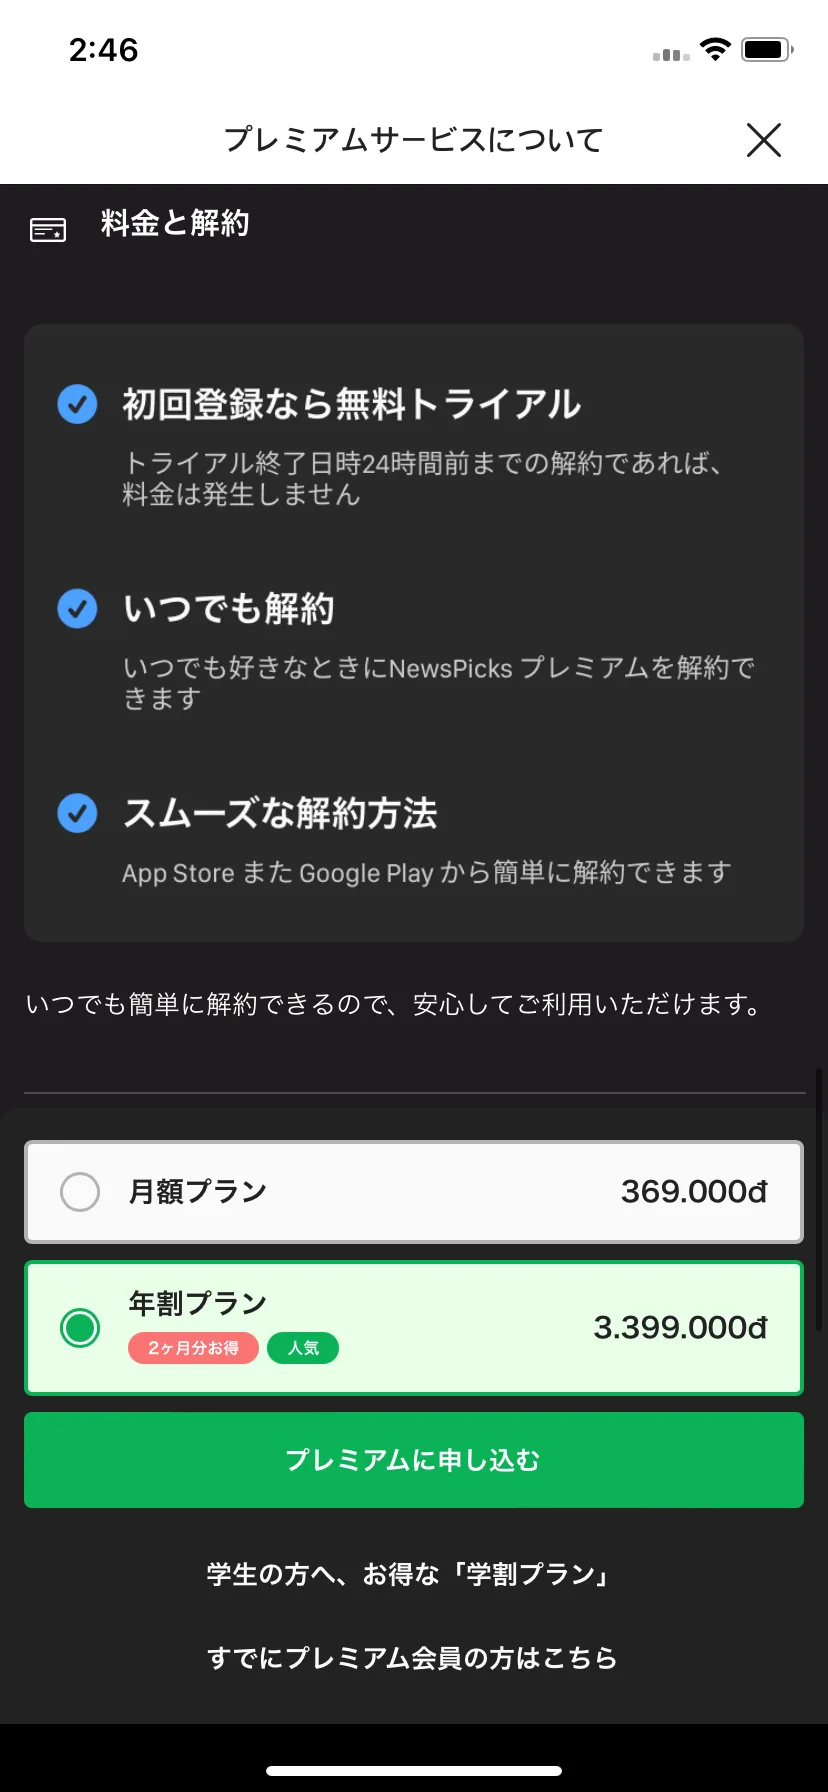Tap the Wi-Fi status icon
This screenshot has height=1792, width=828.
(716, 49)
